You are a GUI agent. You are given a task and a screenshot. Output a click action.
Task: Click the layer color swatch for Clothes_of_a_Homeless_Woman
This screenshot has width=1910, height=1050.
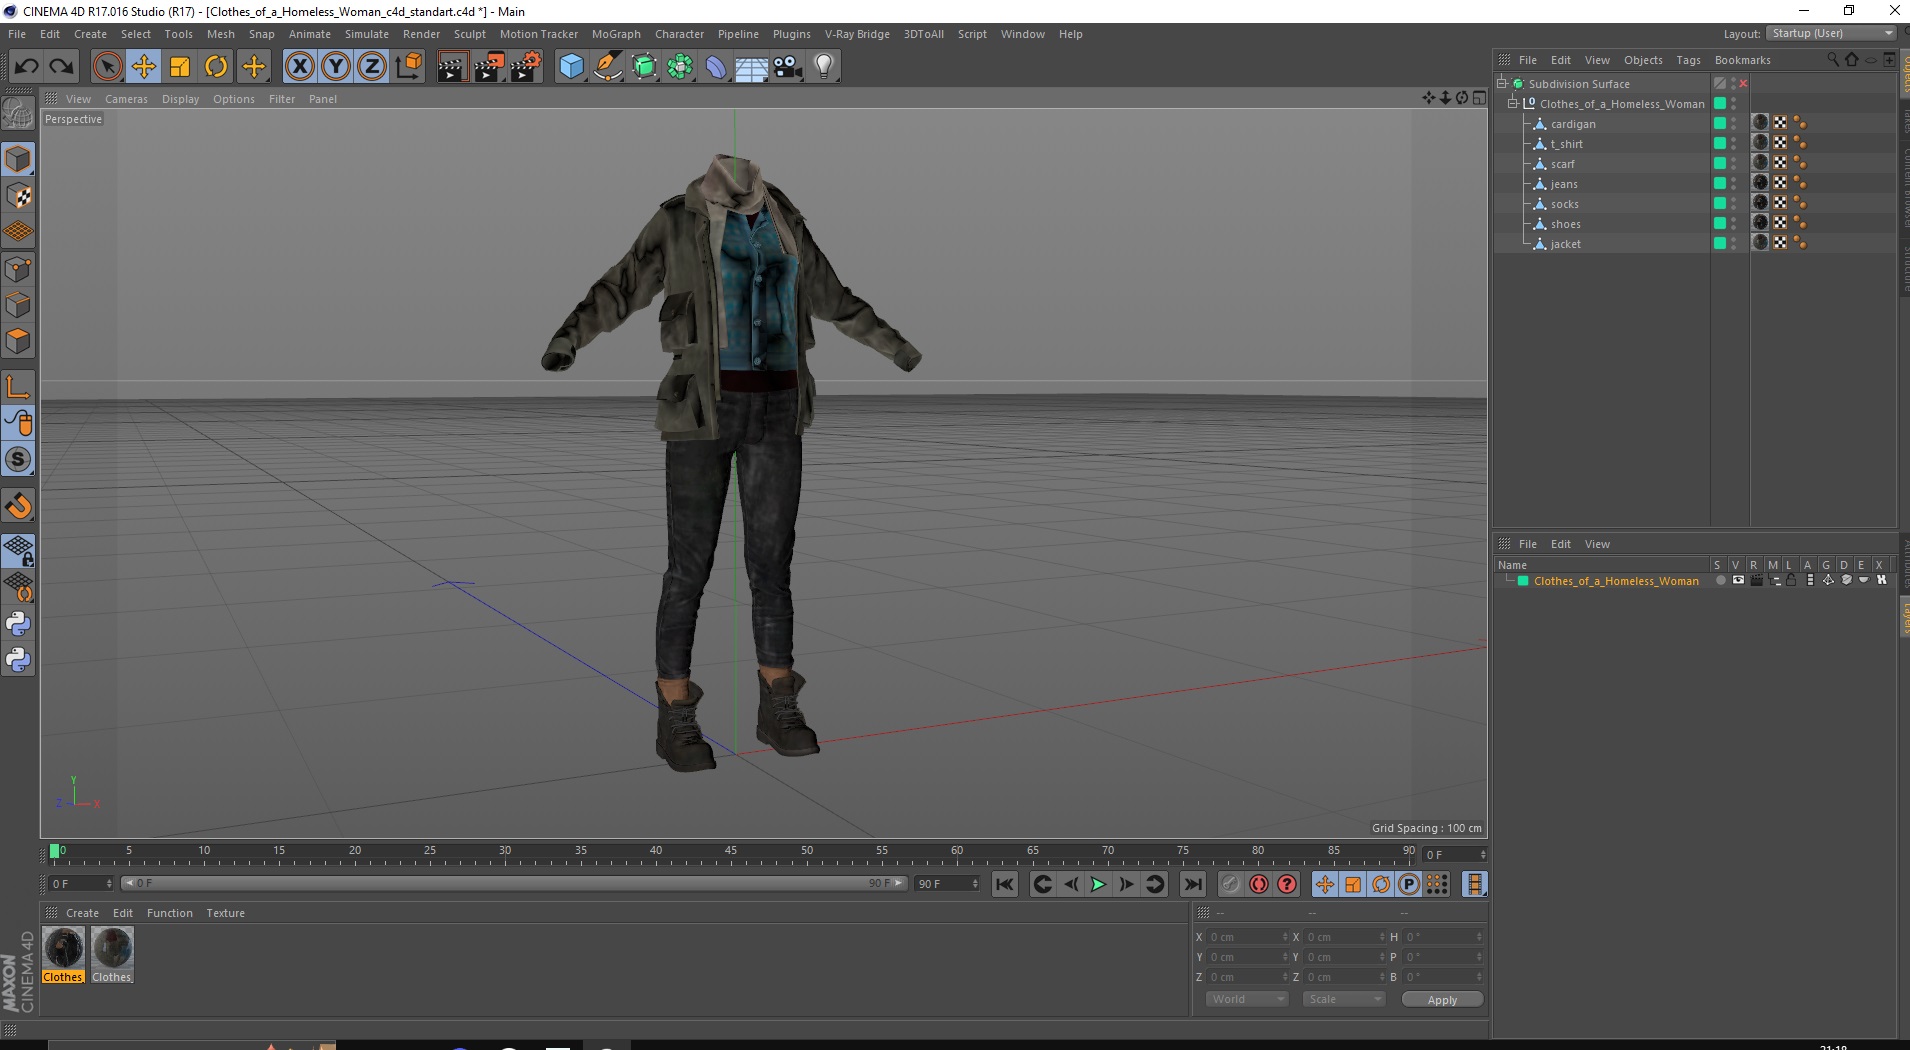point(1523,581)
